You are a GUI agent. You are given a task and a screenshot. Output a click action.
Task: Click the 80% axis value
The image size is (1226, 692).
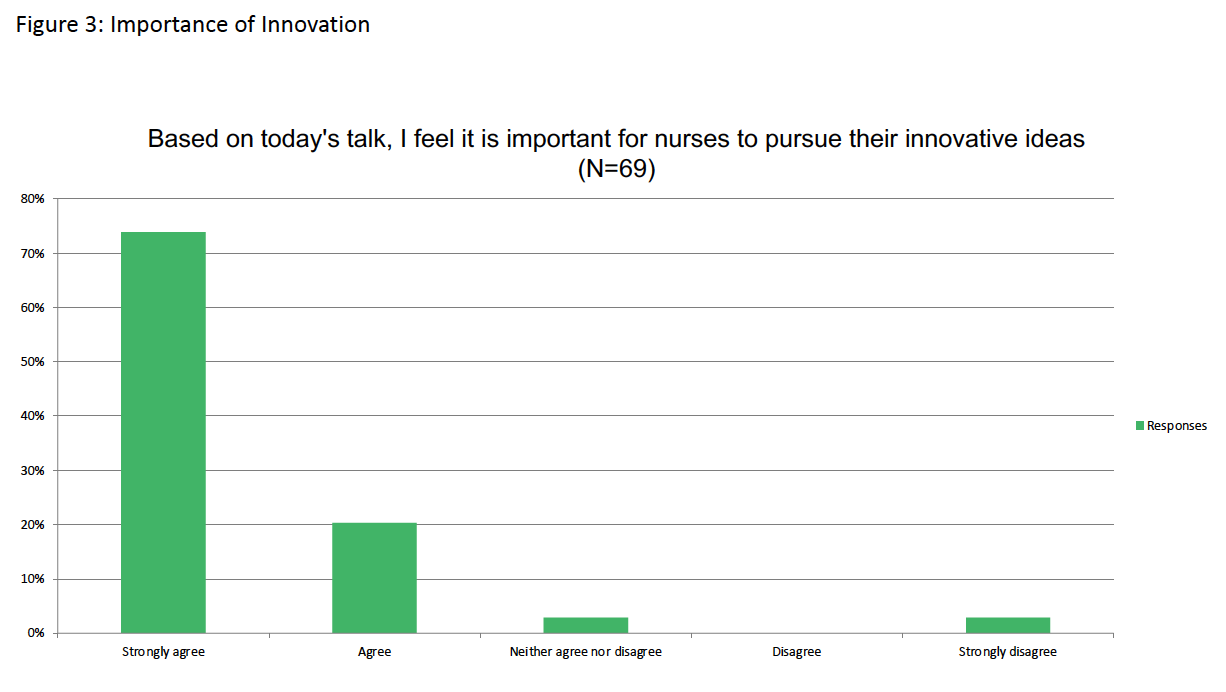pyautogui.click(x=32, y=199)
